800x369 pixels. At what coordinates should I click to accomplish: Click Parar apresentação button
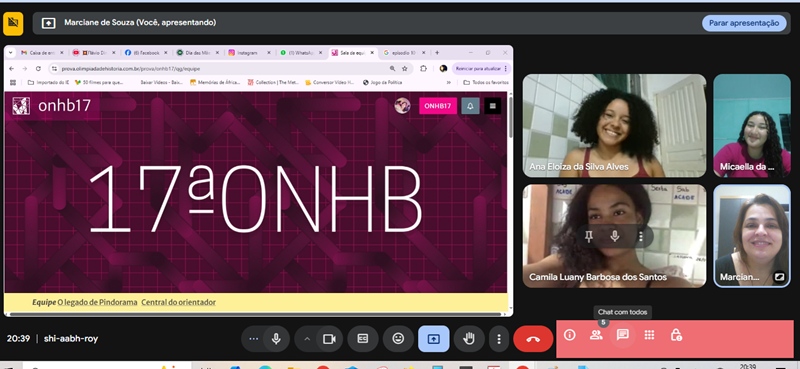pyautogui.click(x=744, y=23)
